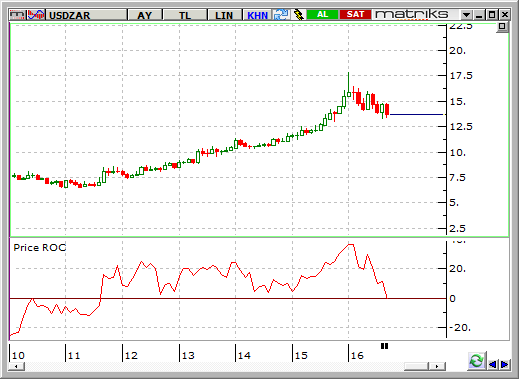The width and height of the screenshot is (519, 379).
Task: Click the yellow lightning bolt icon
Action: point(298,15)
